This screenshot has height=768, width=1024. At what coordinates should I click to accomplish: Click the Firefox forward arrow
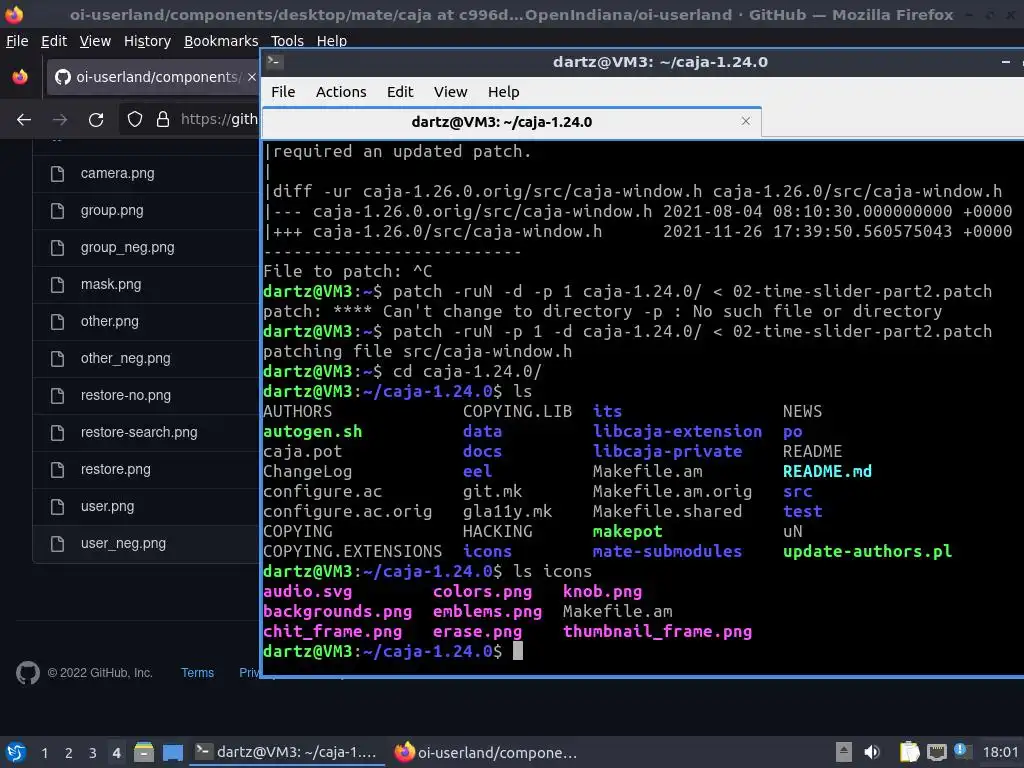pos(60,120)
